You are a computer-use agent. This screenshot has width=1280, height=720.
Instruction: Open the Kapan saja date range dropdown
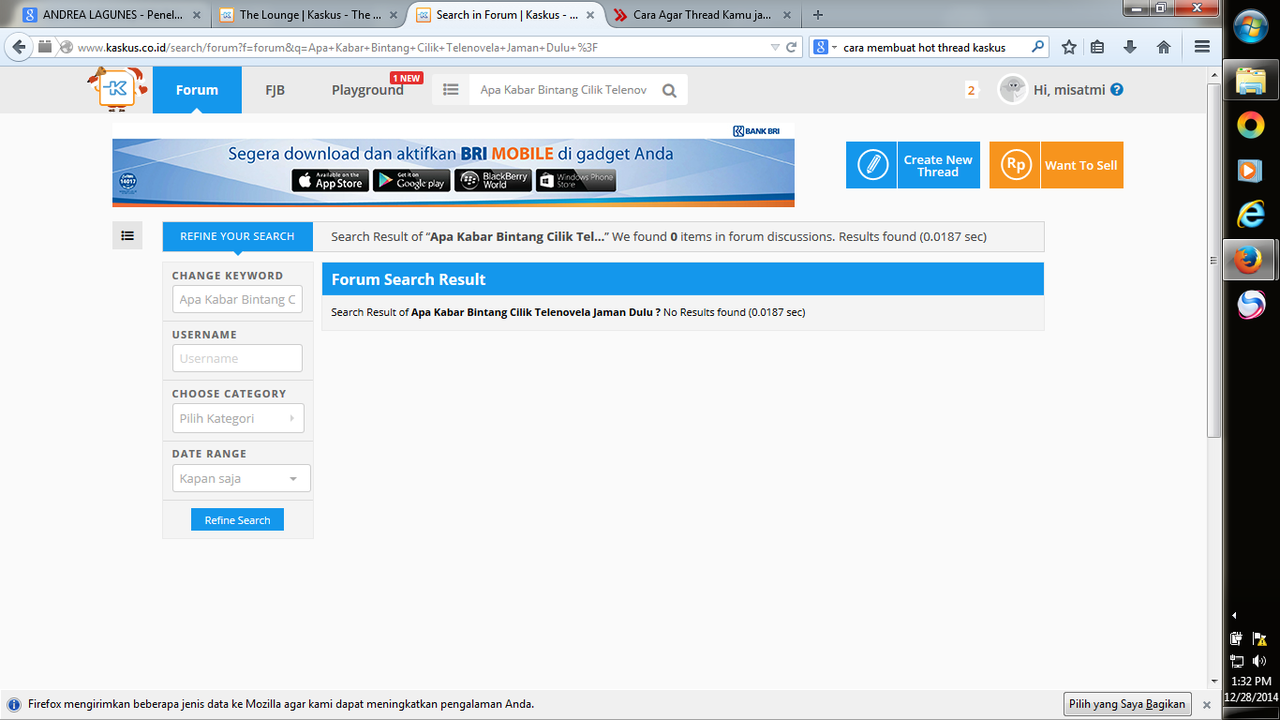tap(241, 478)
